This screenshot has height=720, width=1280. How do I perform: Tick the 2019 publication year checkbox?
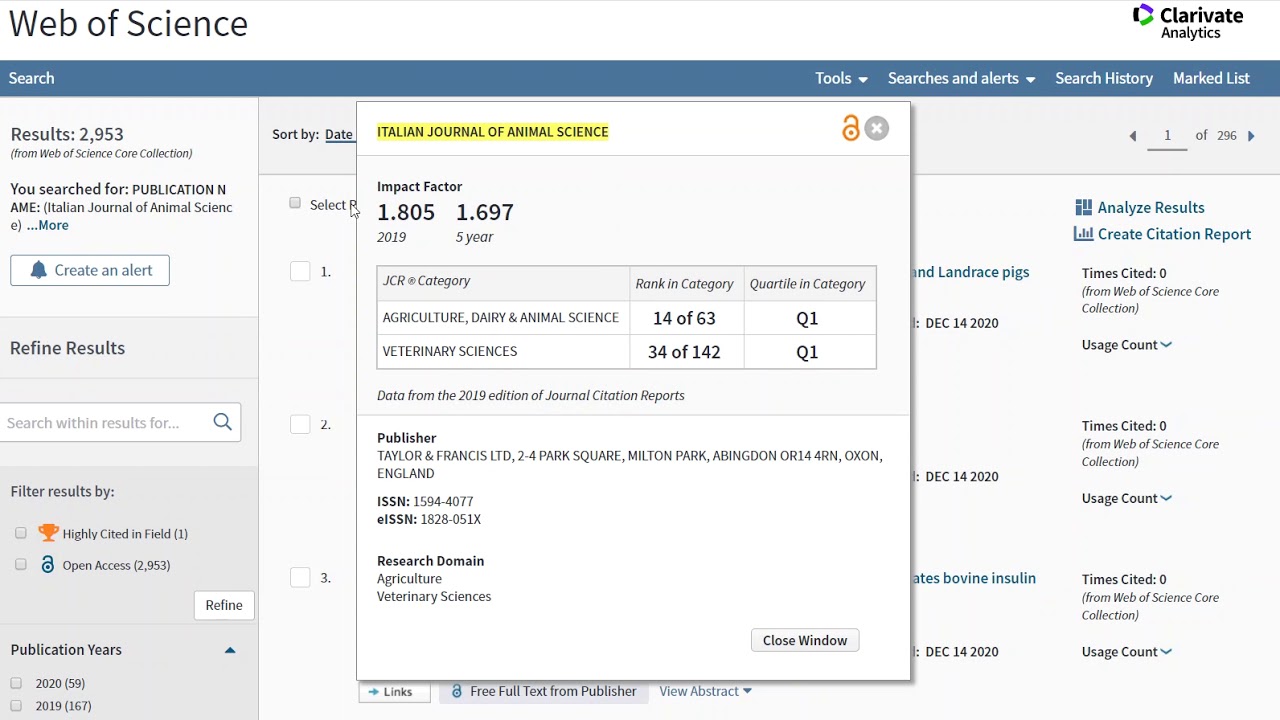(16, 705)
